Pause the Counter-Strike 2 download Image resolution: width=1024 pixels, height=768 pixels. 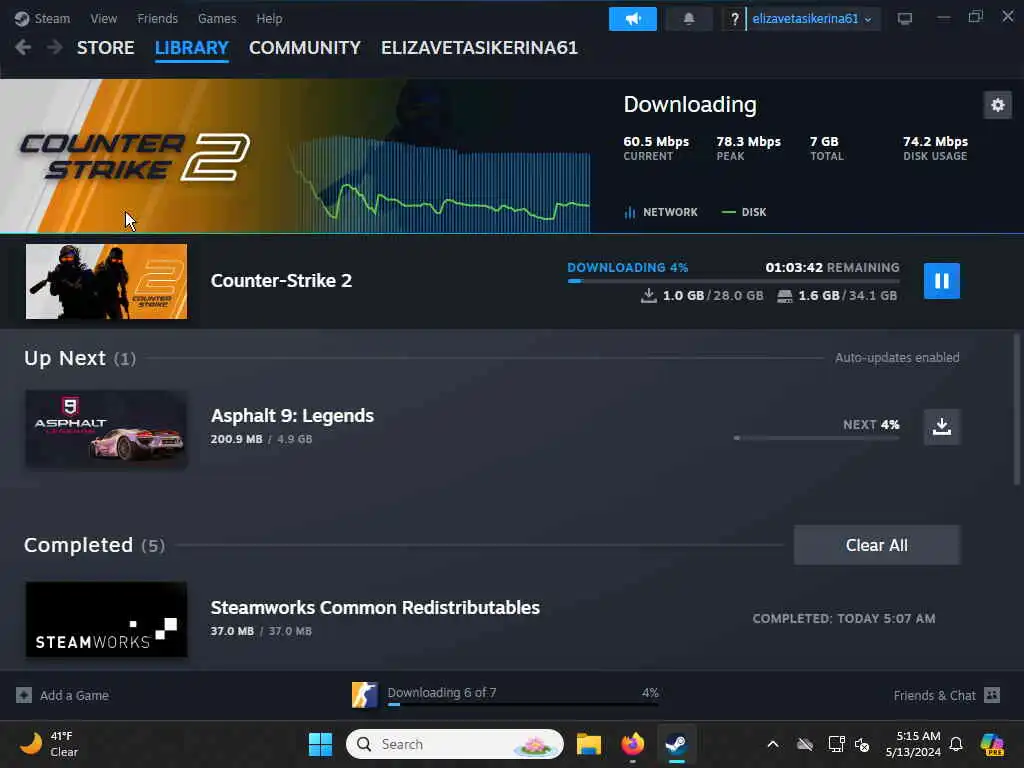click(x=941, y=281)
